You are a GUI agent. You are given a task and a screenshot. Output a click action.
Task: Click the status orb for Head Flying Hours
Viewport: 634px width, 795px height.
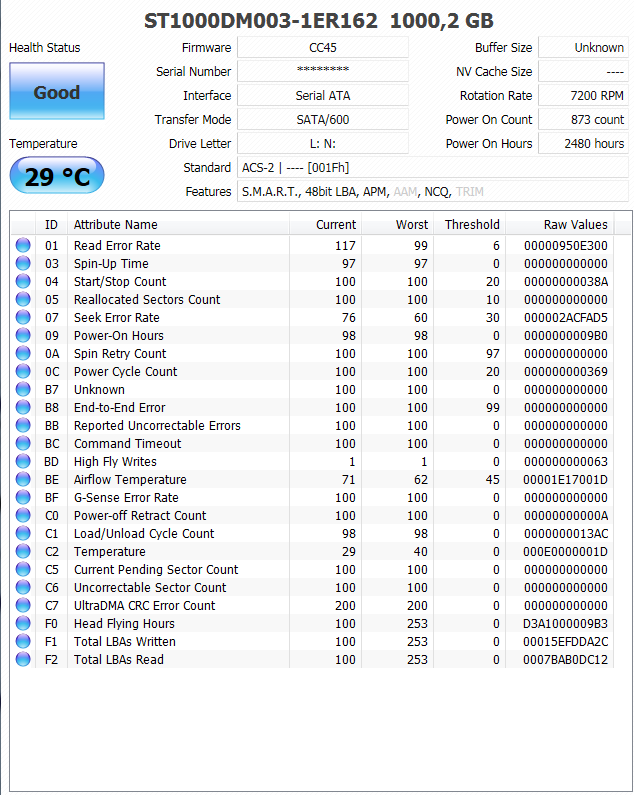tap(23, 623)
